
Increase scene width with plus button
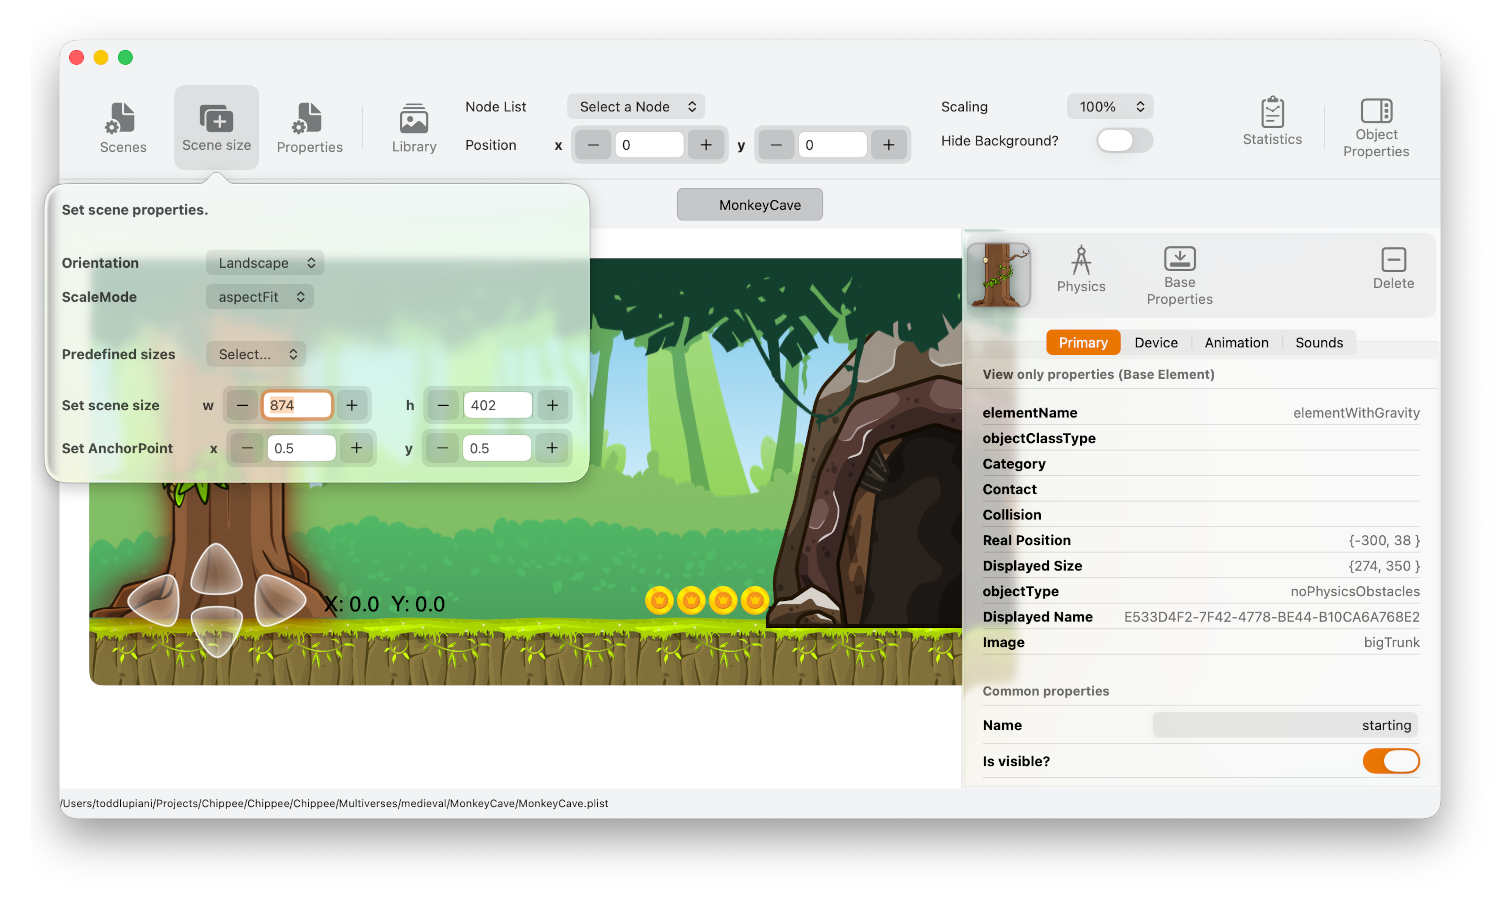tap(352, 405)
